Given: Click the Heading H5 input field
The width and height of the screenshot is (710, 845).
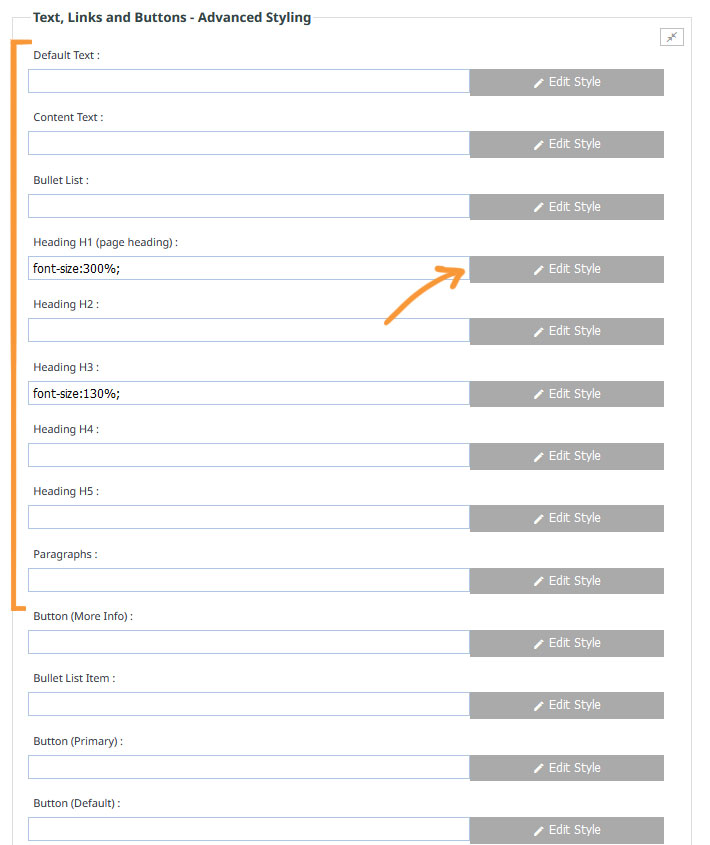Looking at the screenshot, I should pyautogui.click(x=249, y=518).
